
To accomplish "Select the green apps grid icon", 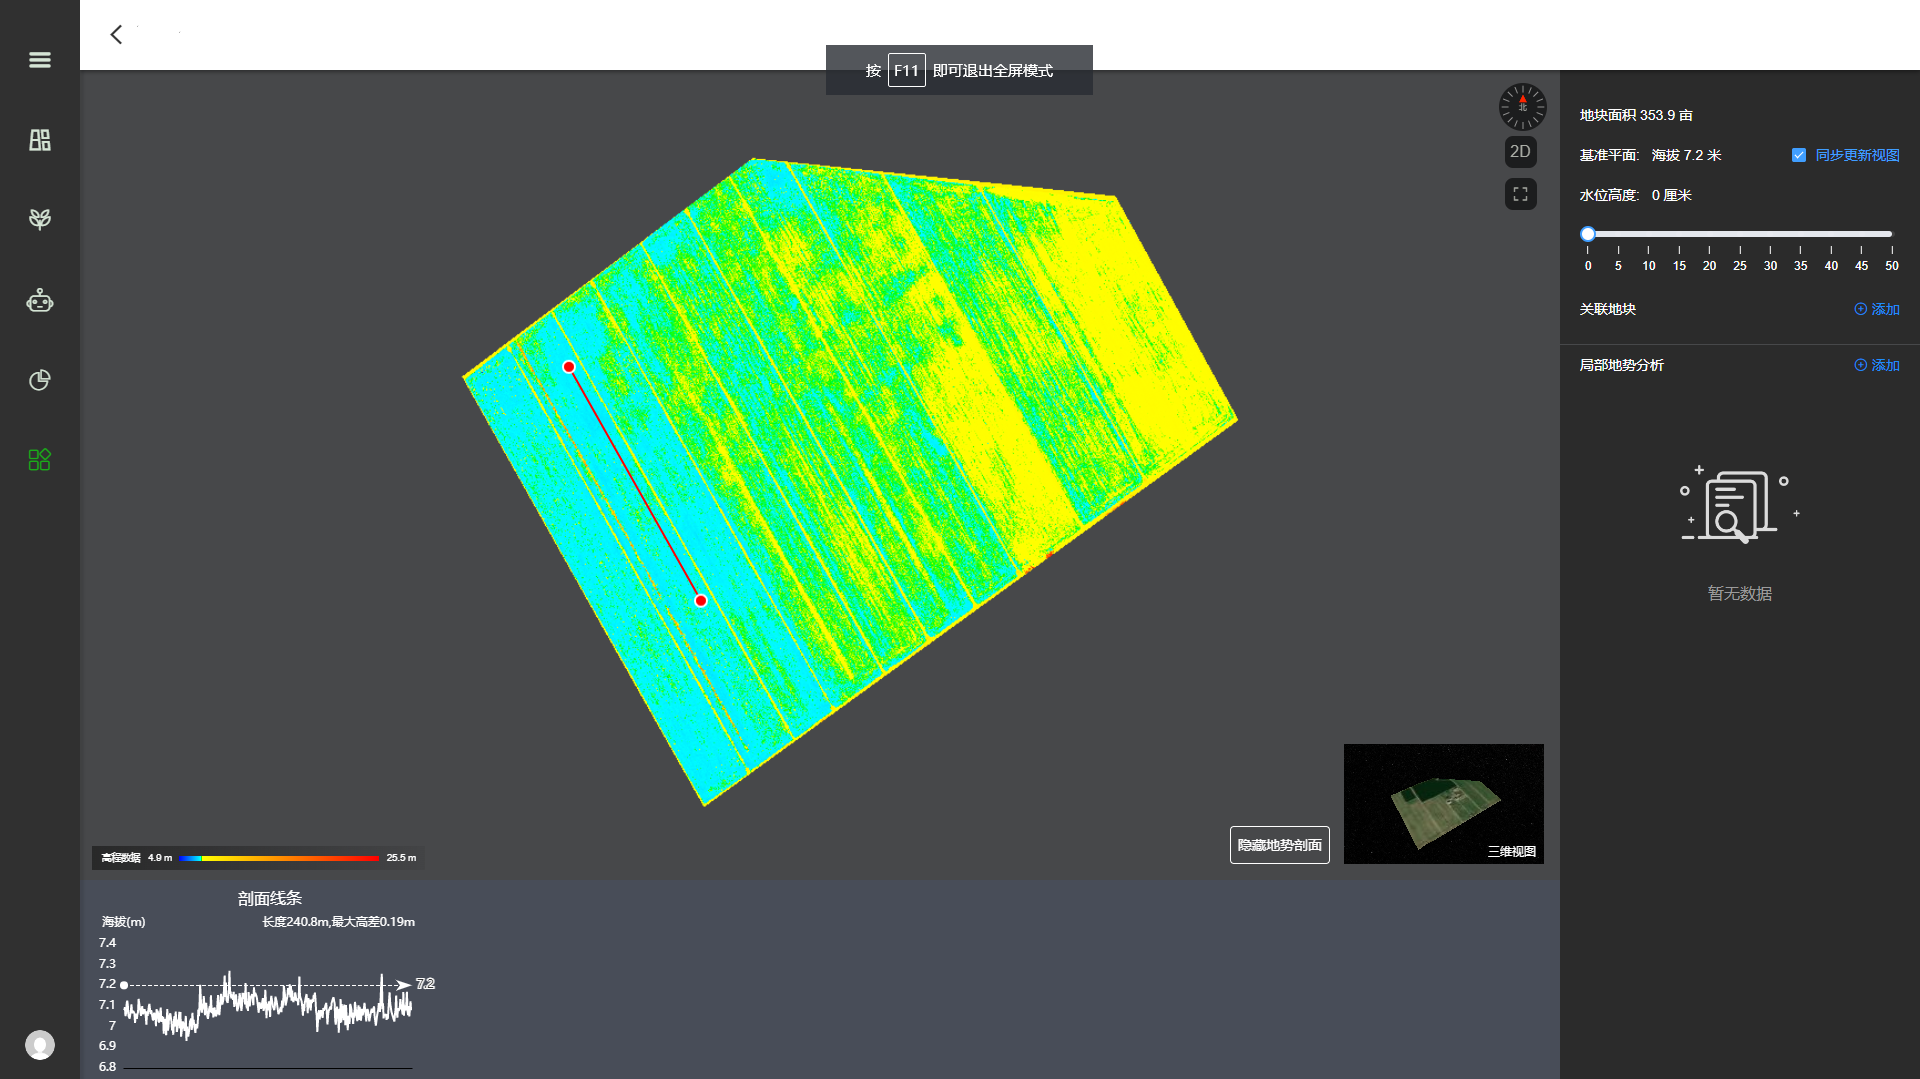I will pyautogui.click(x=40, y=460).
